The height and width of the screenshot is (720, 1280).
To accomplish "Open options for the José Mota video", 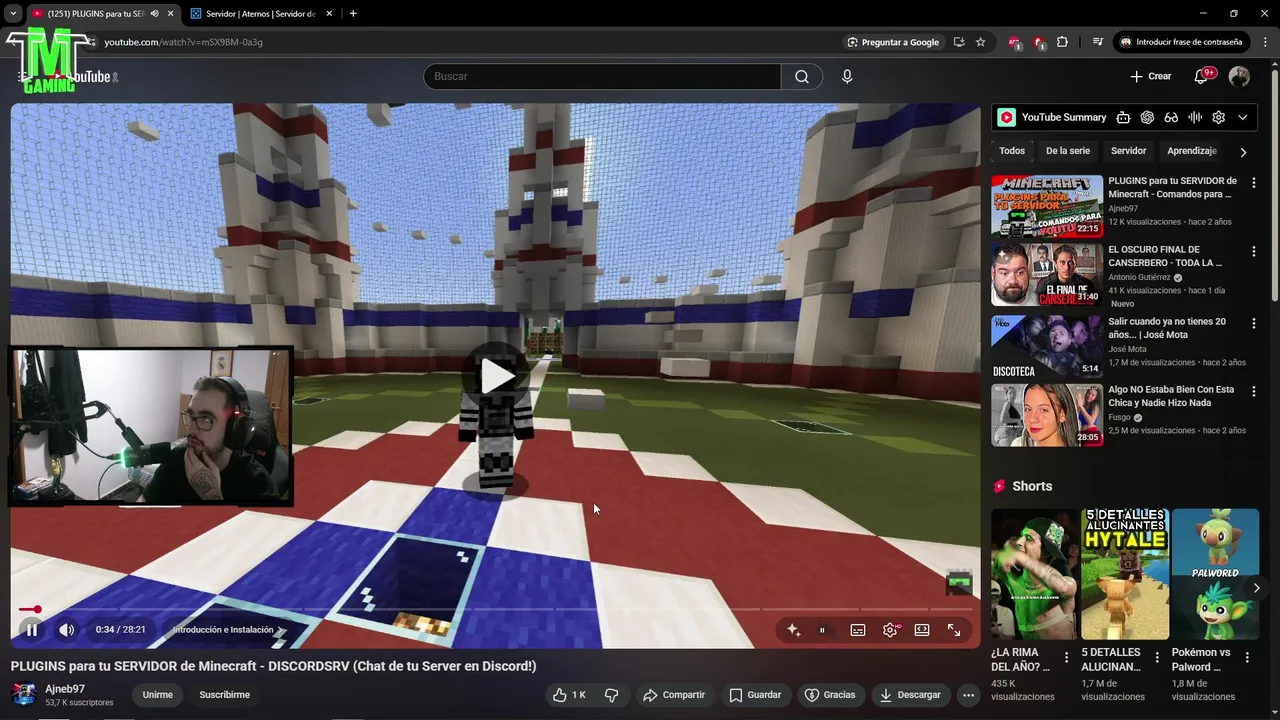I will (x=1253, y=323).
